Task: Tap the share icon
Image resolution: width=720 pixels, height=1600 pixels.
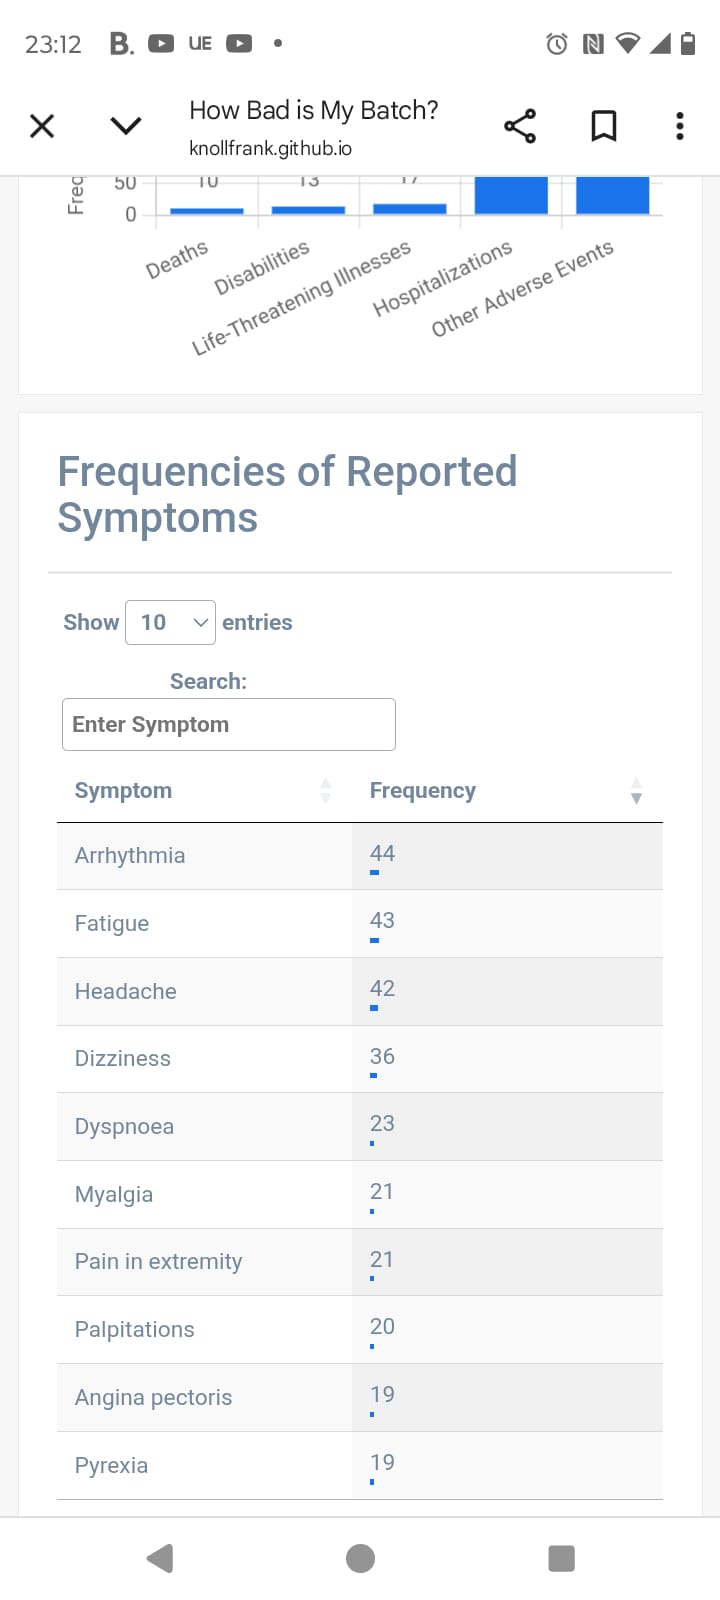Action: 520,126
